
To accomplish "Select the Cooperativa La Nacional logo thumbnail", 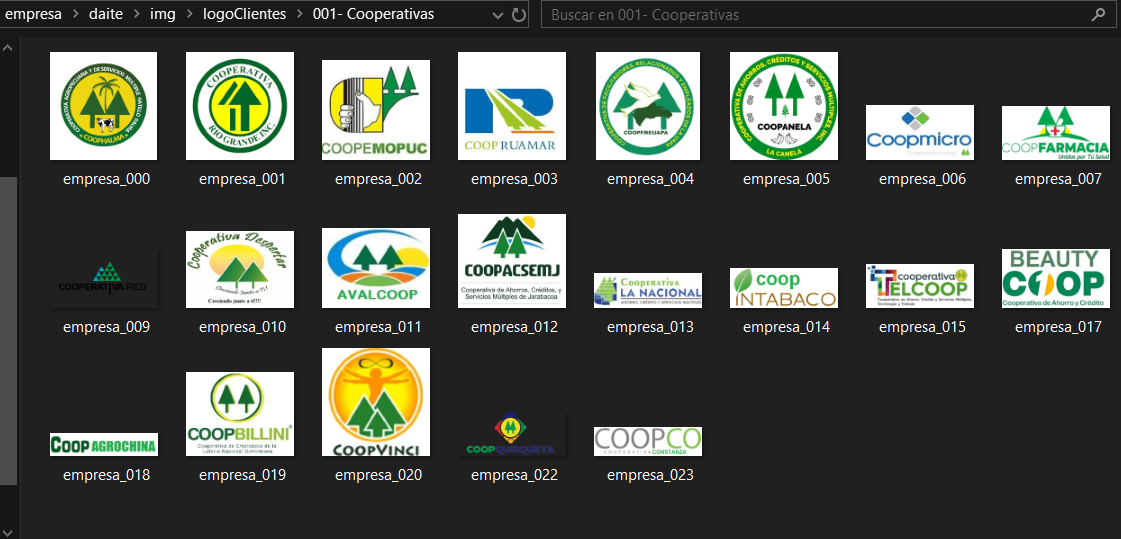I will [x=648, y=290].
